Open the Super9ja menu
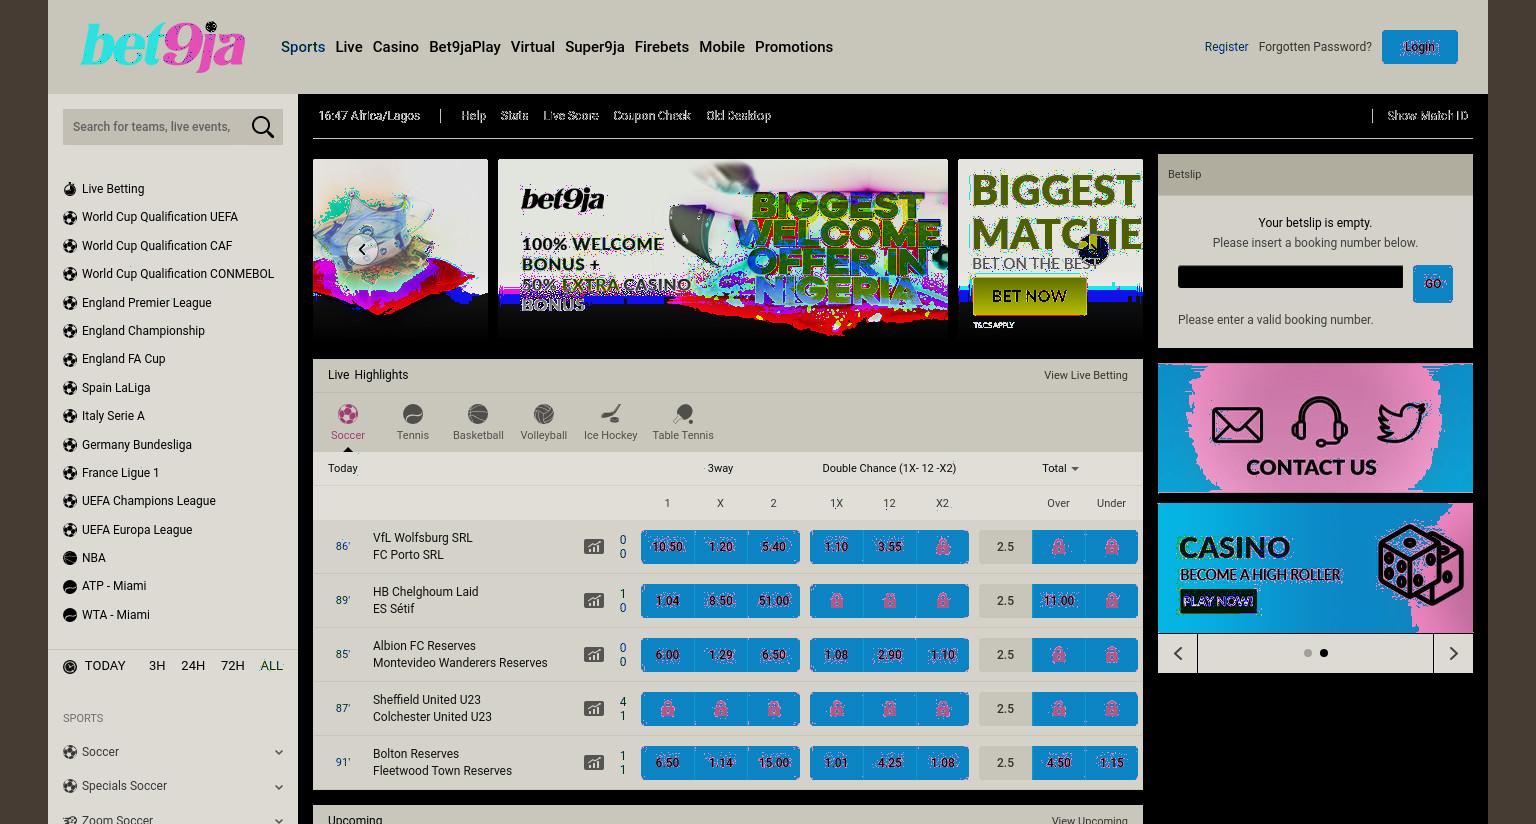Viewport: 1536px width, 824px height. pos(595,47)
